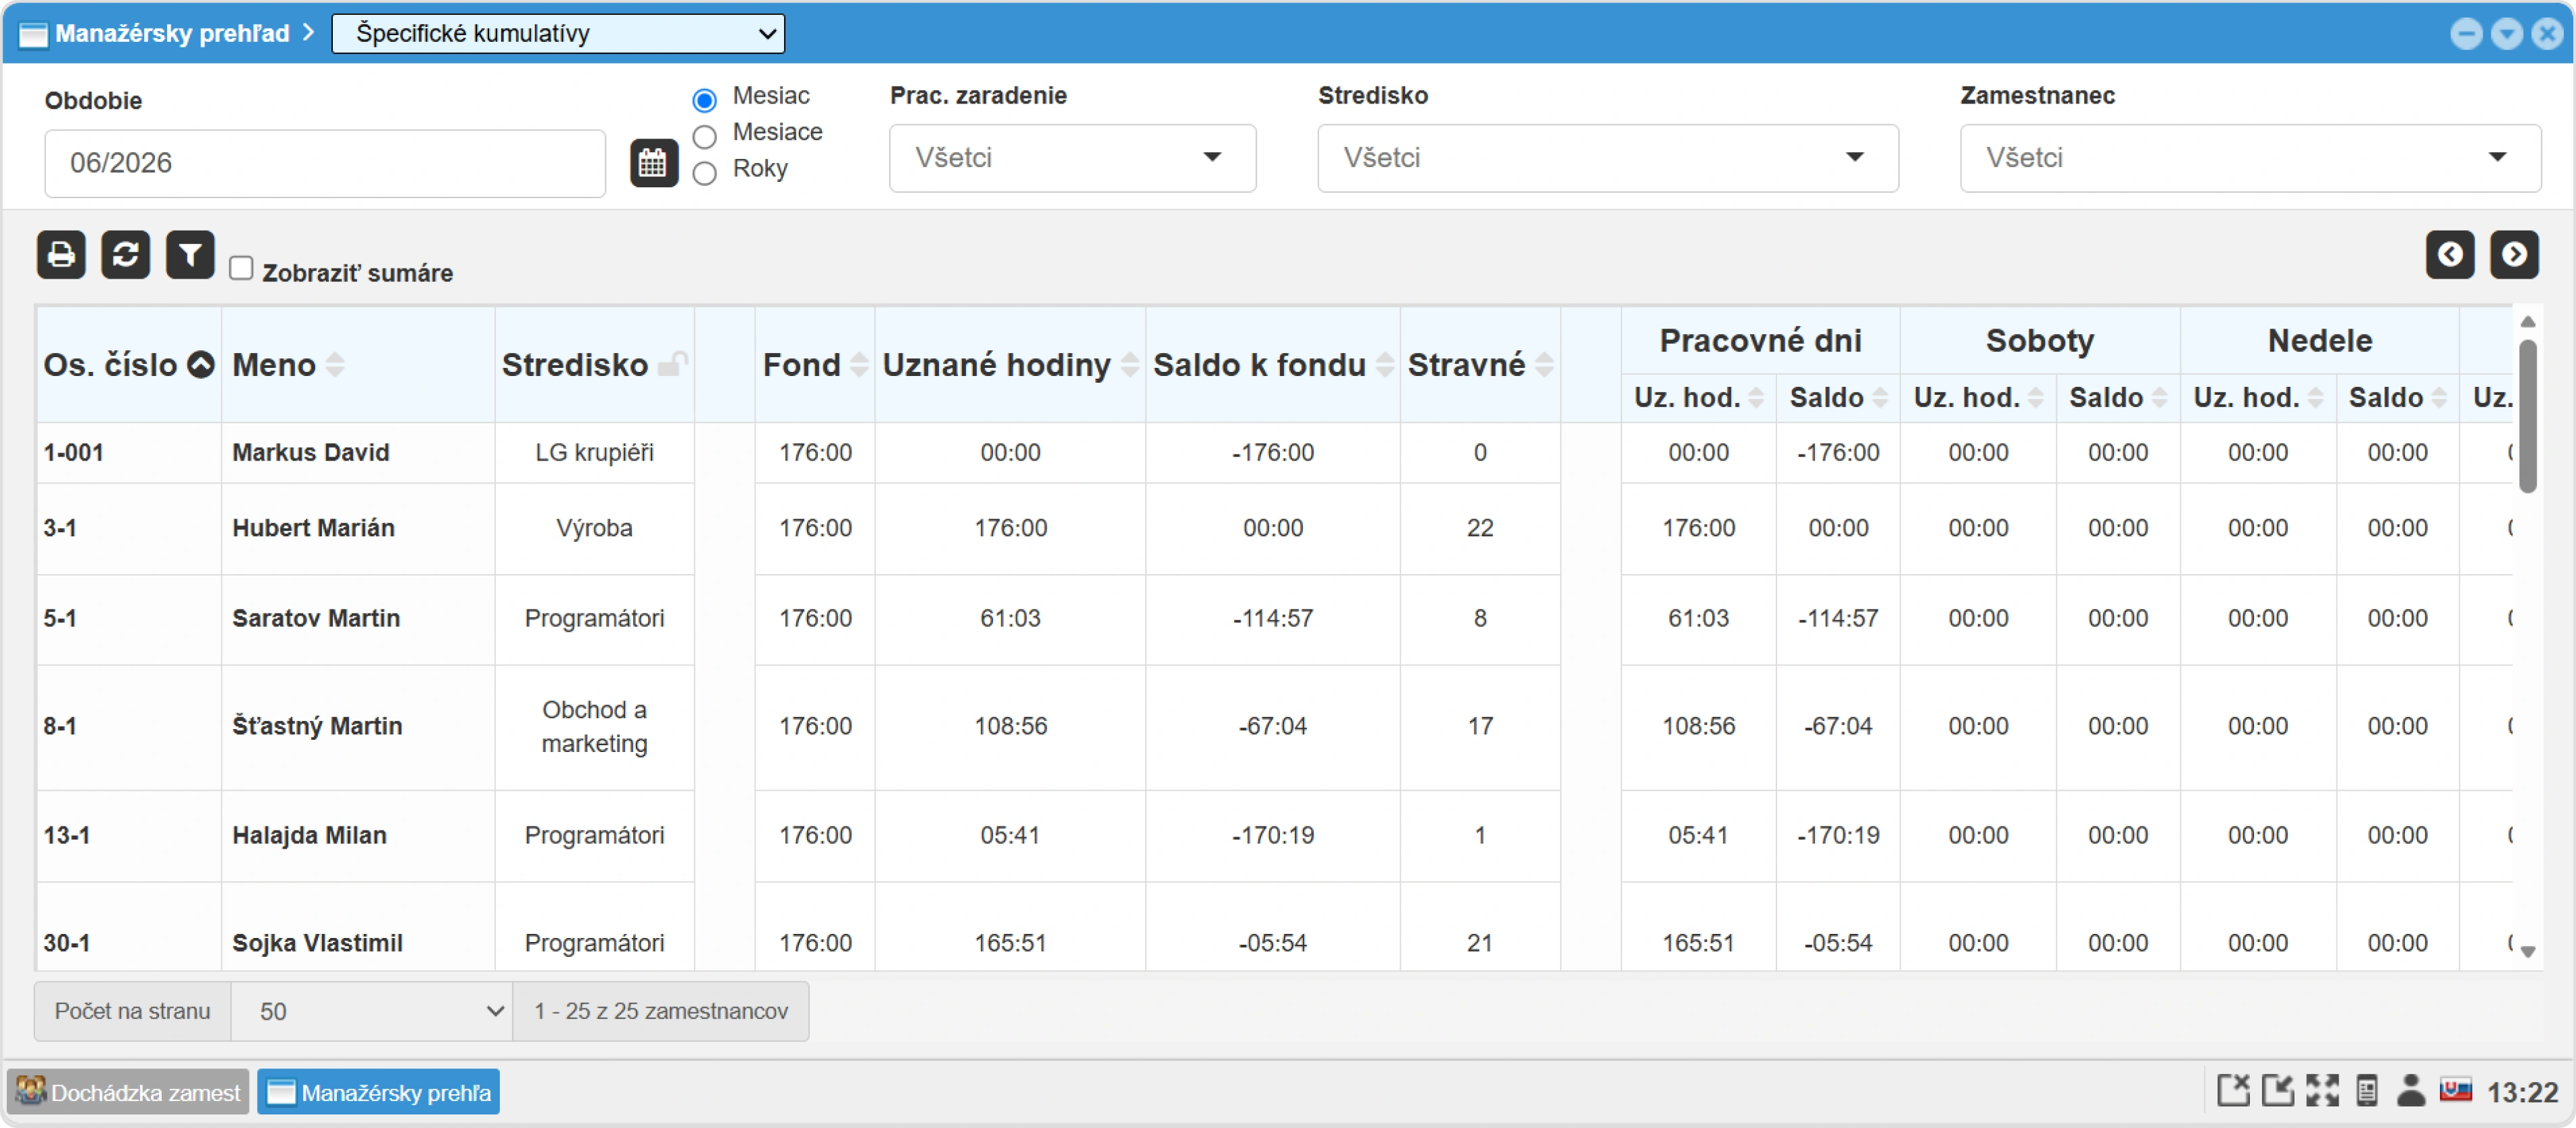Switch to Dochádzka zamest taskbar tab

click(x=128, y=1092)
